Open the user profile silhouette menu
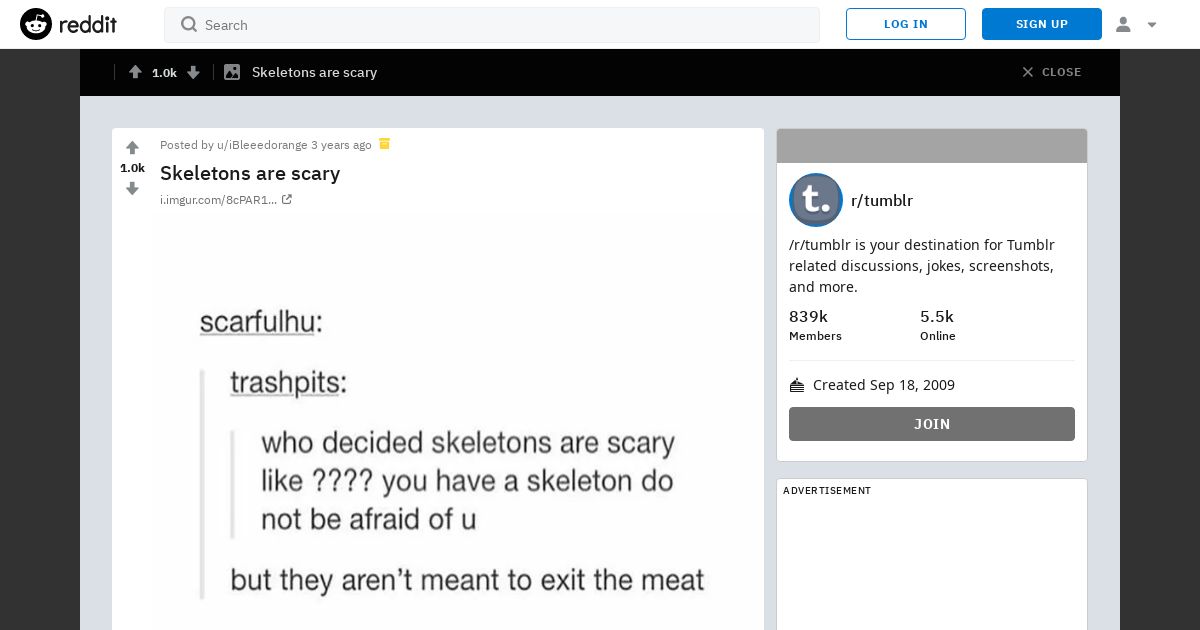Viewport: 1200px width, 630px height. pyautogui.click(x=1123, y=24)
